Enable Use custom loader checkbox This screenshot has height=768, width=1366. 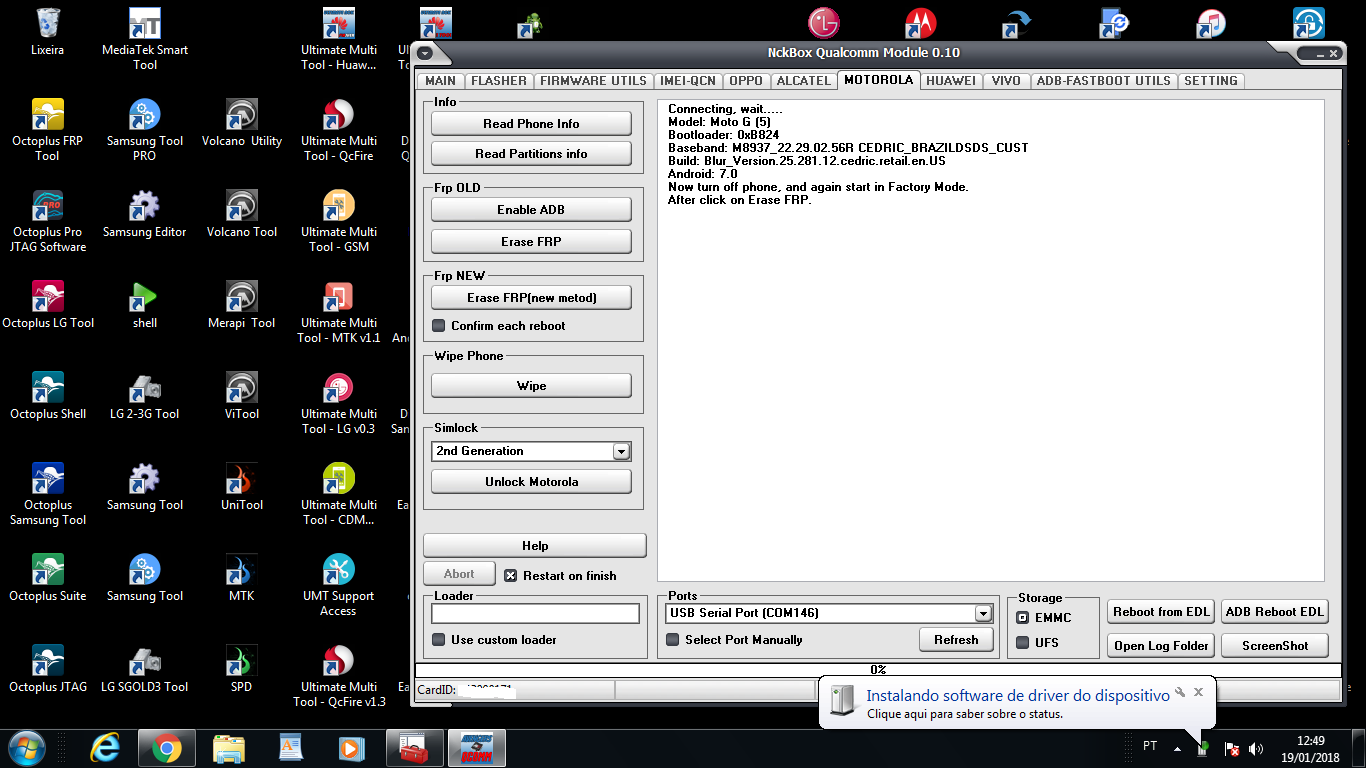438,640
